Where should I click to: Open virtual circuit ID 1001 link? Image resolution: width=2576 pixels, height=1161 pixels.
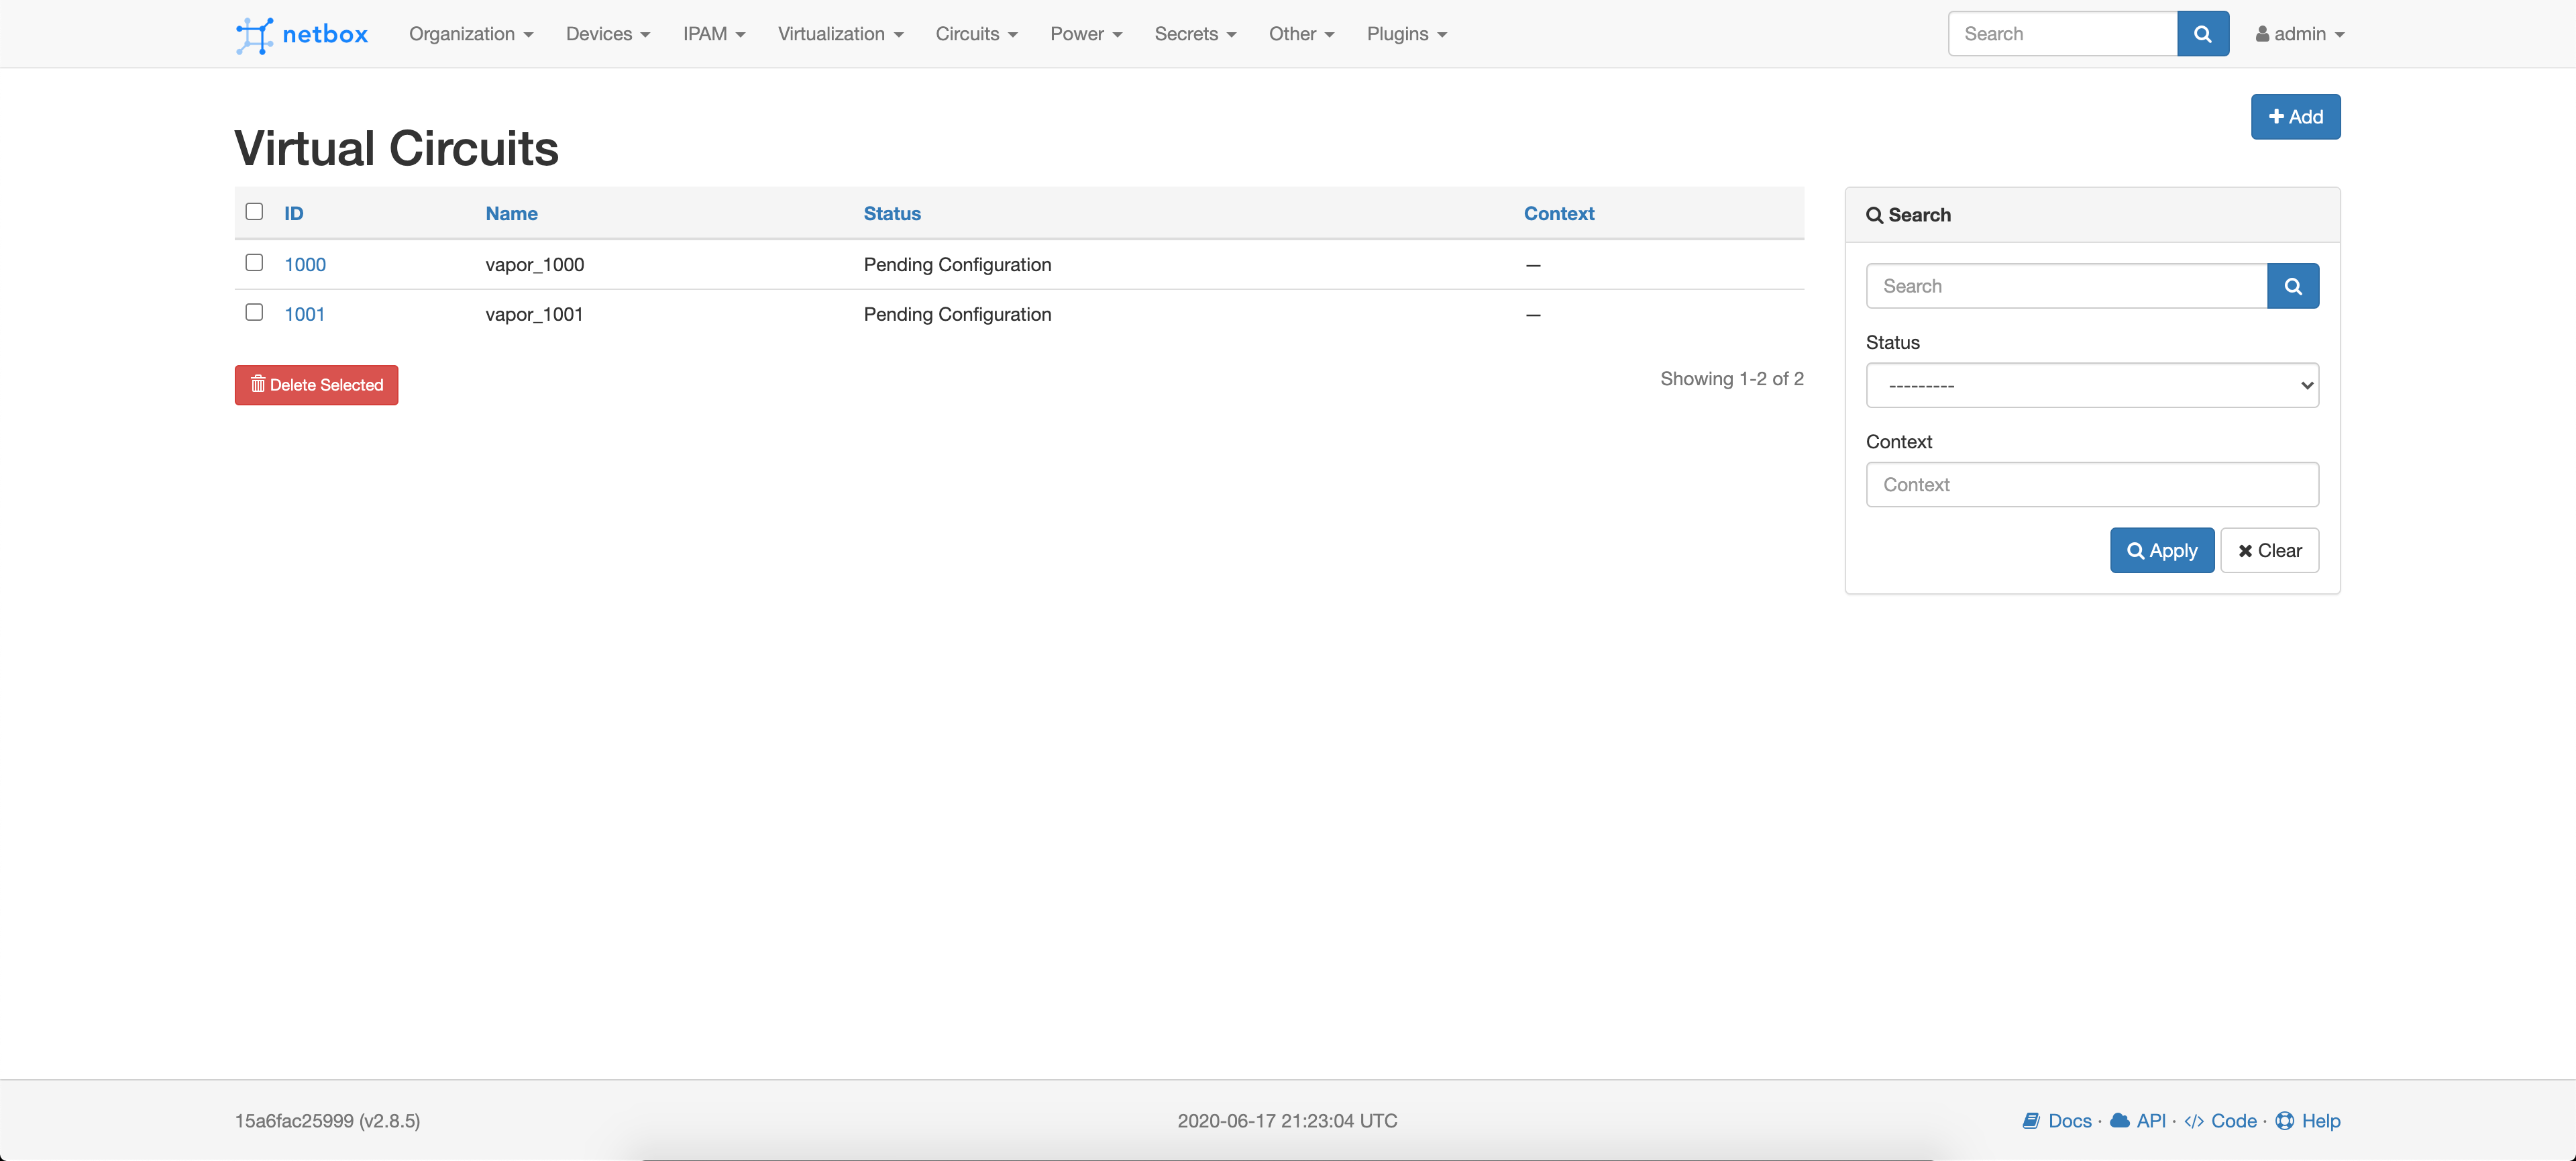coord(304,314)
